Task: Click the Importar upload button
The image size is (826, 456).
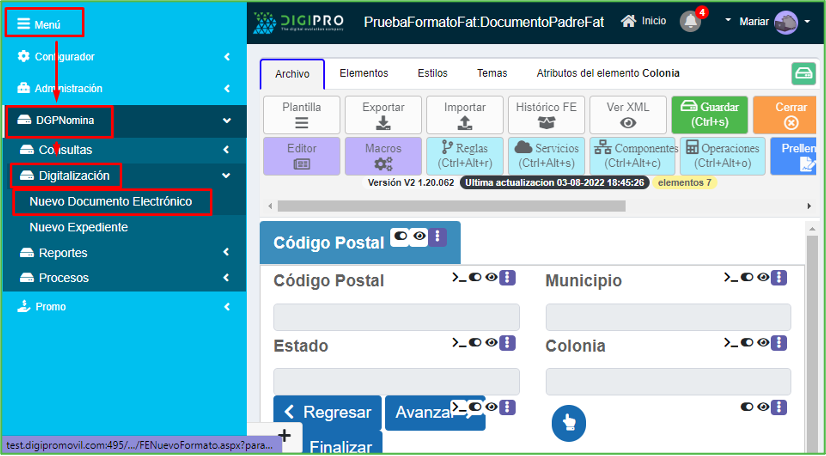Action: tap(464, 114)
